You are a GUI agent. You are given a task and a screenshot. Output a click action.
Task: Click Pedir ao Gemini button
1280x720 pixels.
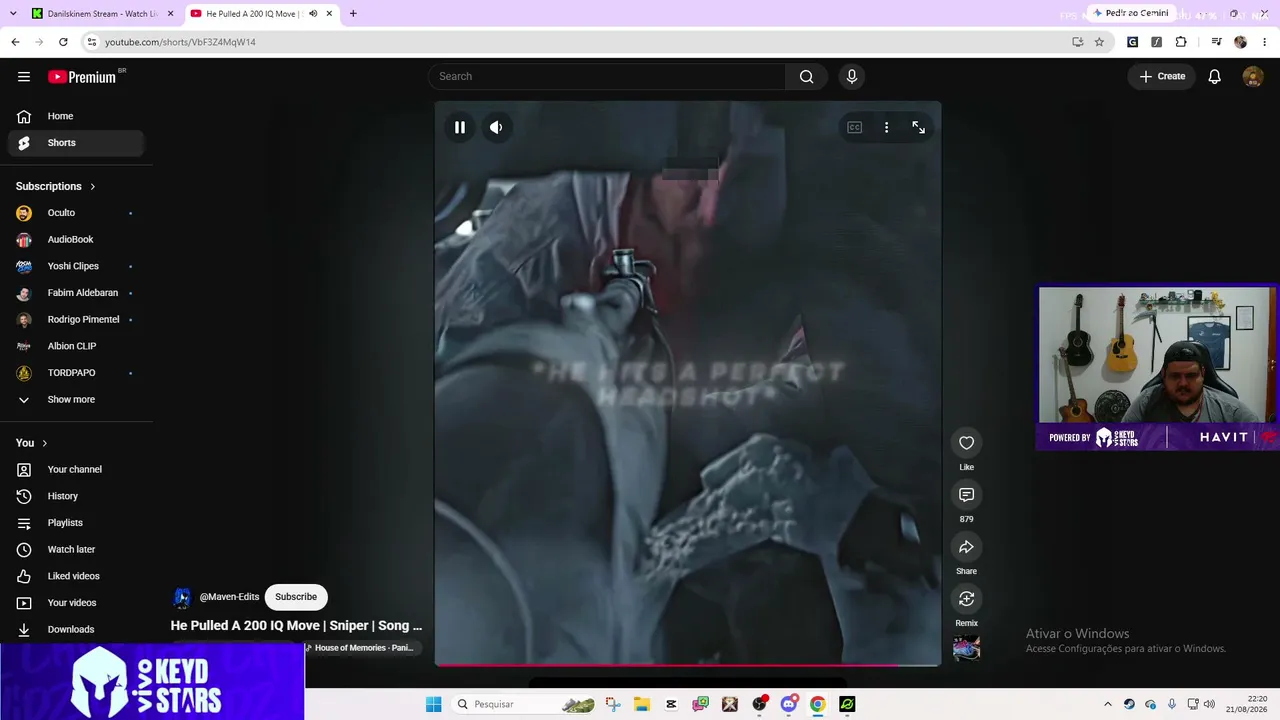[1131, 14]
